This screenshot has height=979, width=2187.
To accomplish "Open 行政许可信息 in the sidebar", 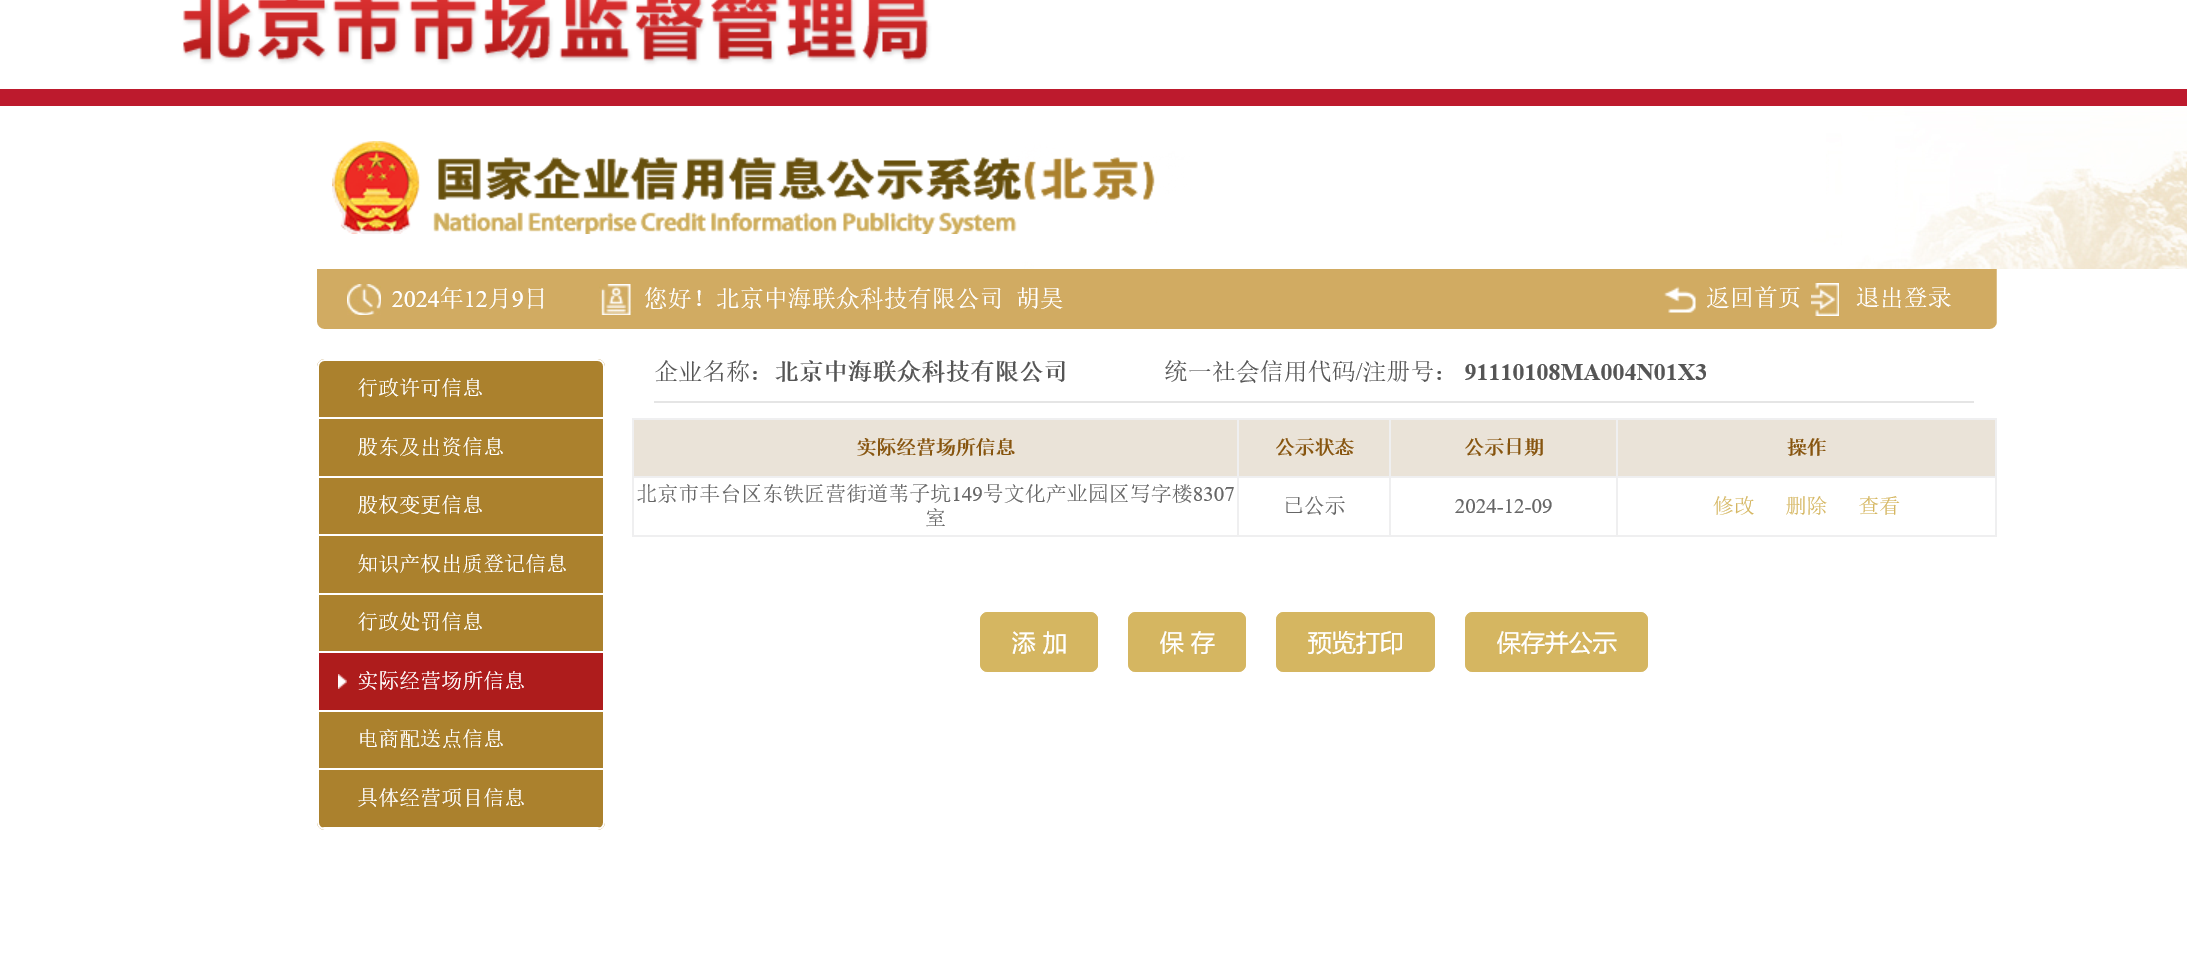I will pyautogui.click(x=461, y=388).
